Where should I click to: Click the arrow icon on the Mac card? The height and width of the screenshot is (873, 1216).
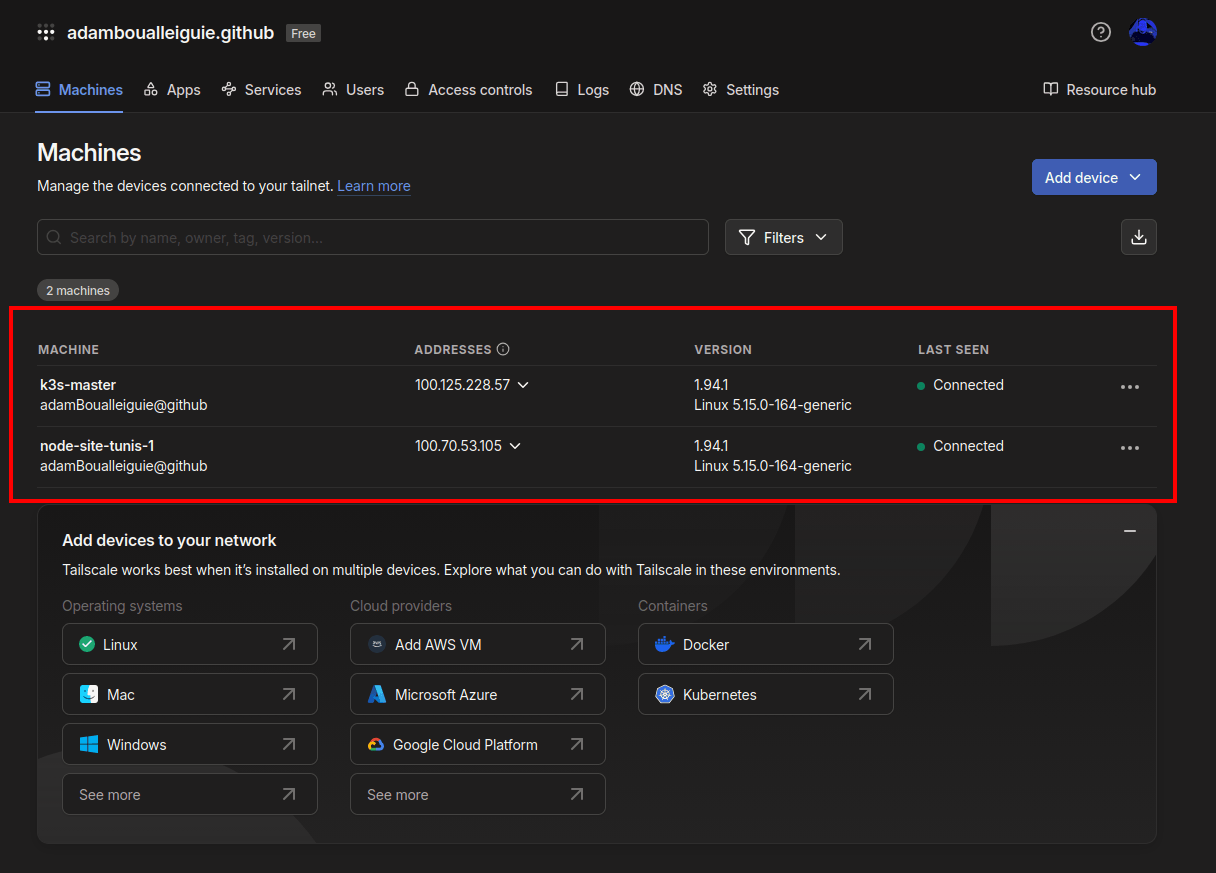click(289, 694)
